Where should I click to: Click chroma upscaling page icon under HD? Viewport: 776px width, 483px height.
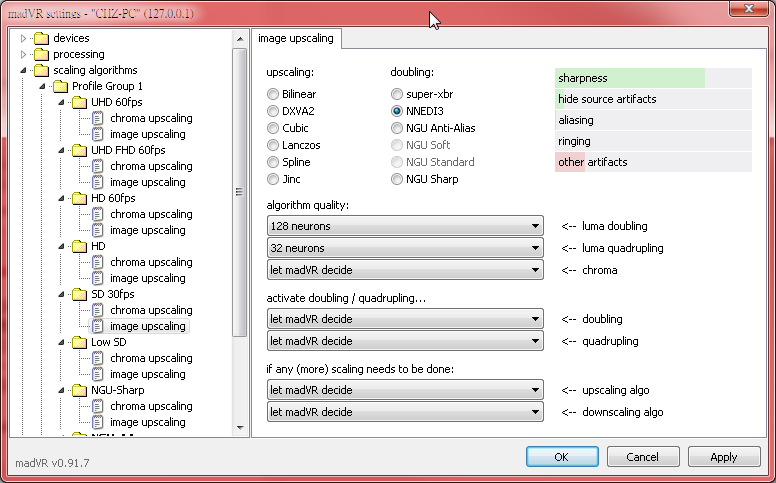(98, 262)
